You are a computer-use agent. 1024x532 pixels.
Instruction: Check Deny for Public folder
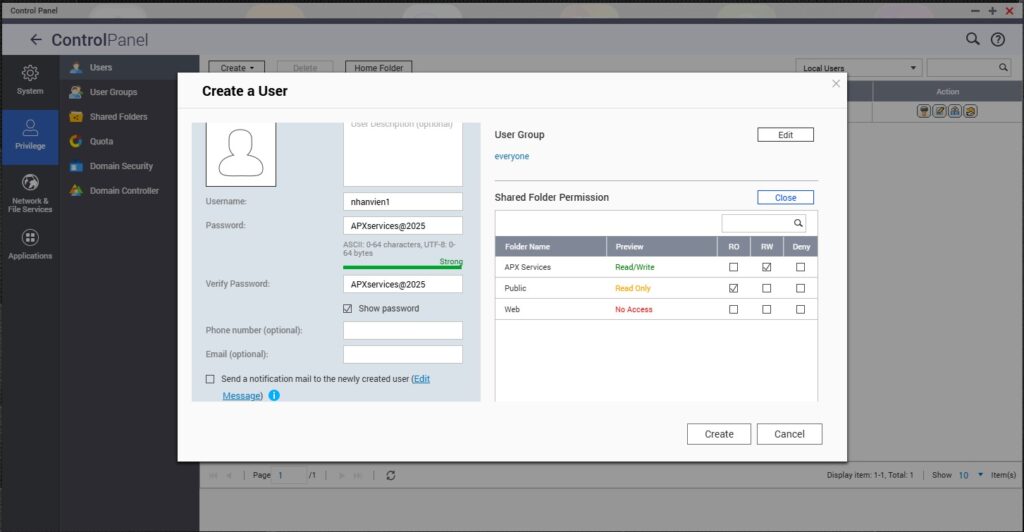801,288
